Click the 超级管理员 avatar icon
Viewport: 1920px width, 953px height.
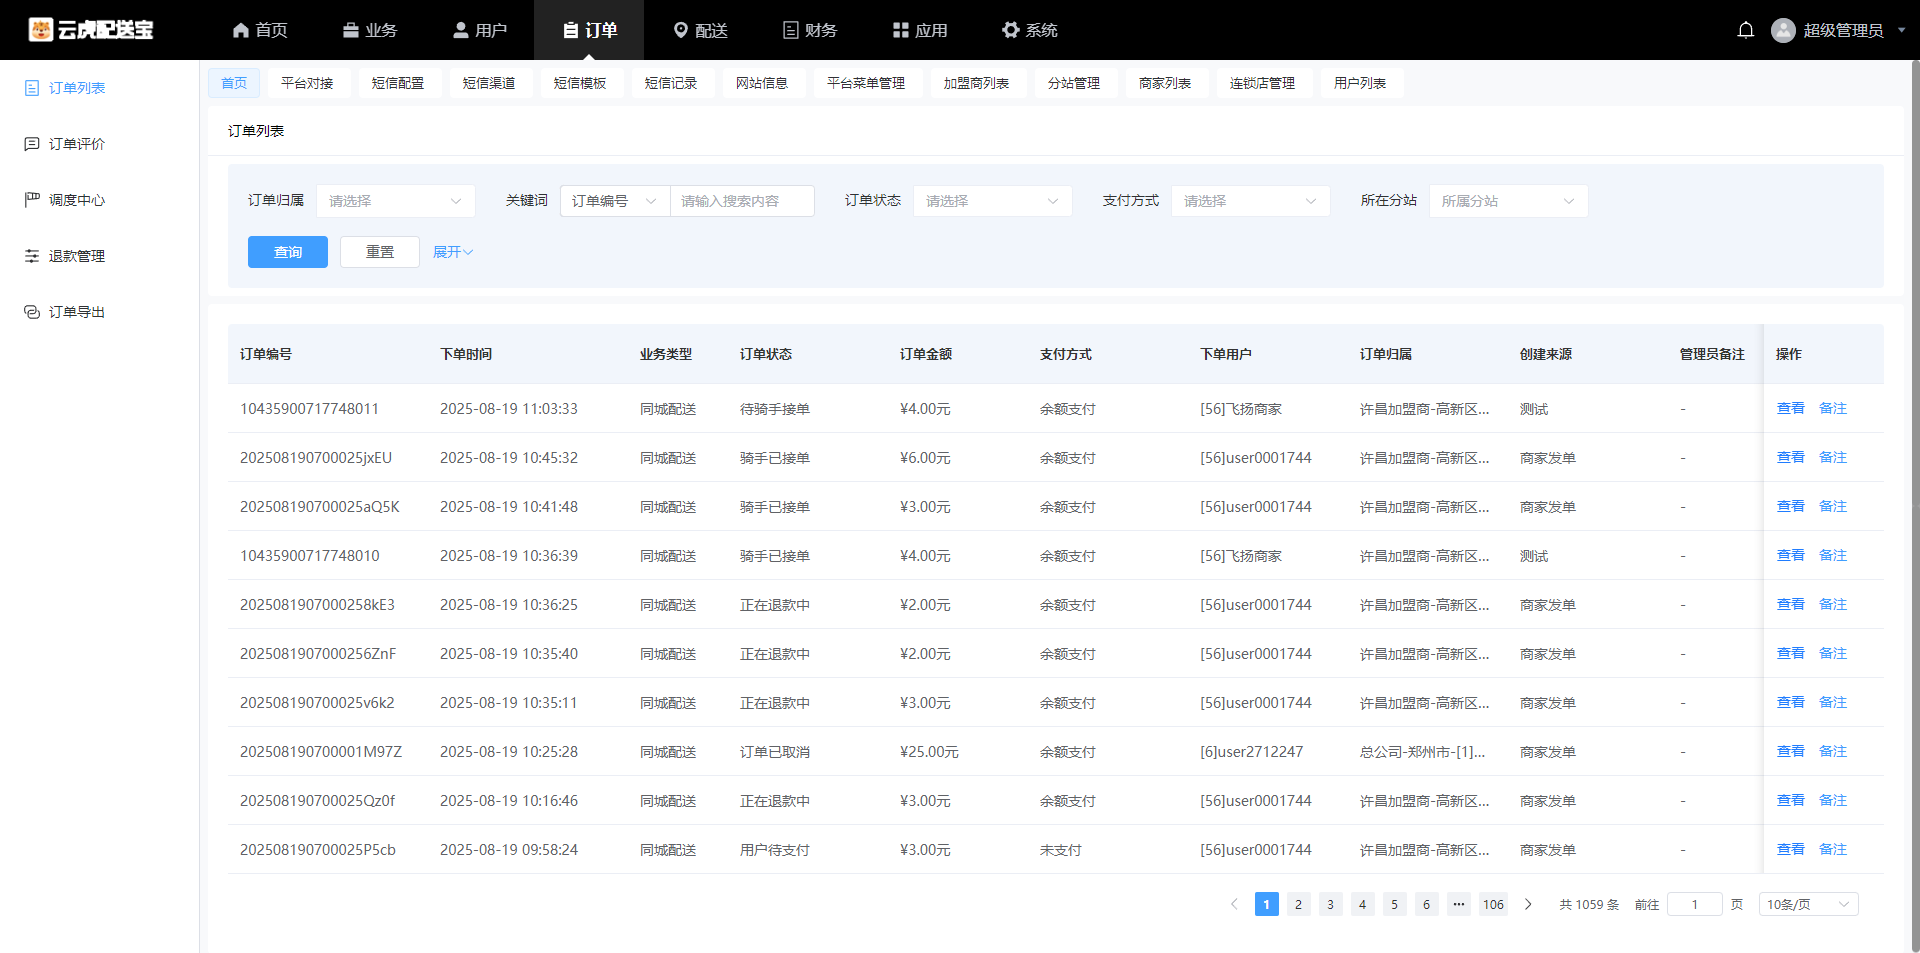[1783, 30]
